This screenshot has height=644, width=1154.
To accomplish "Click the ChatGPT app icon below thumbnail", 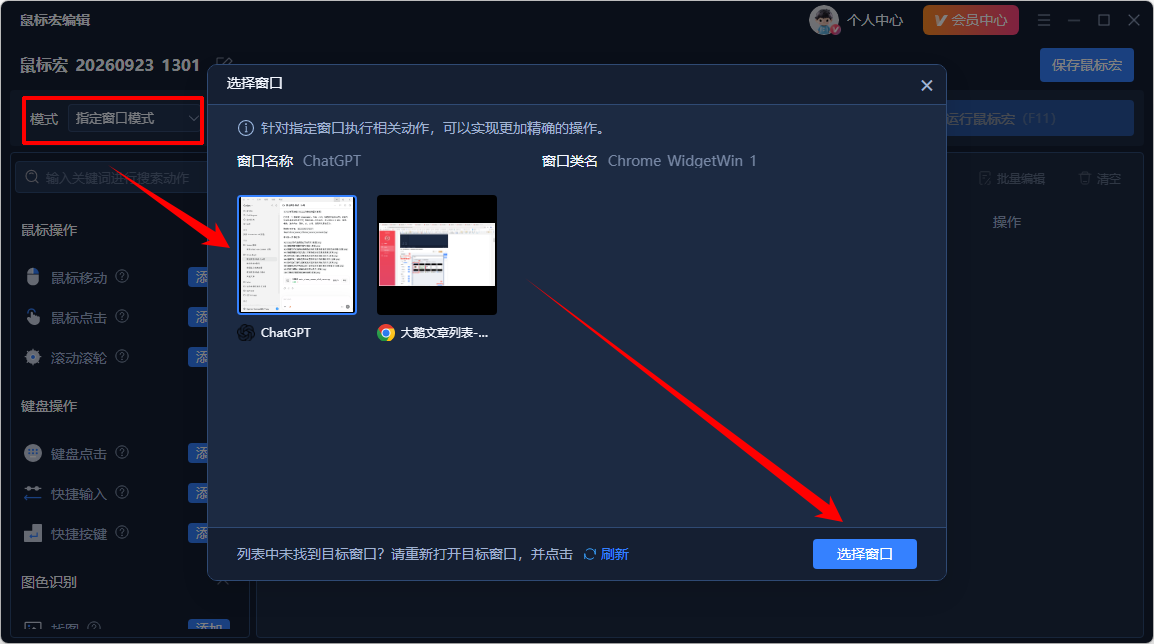I will click(x=246, y=333).
